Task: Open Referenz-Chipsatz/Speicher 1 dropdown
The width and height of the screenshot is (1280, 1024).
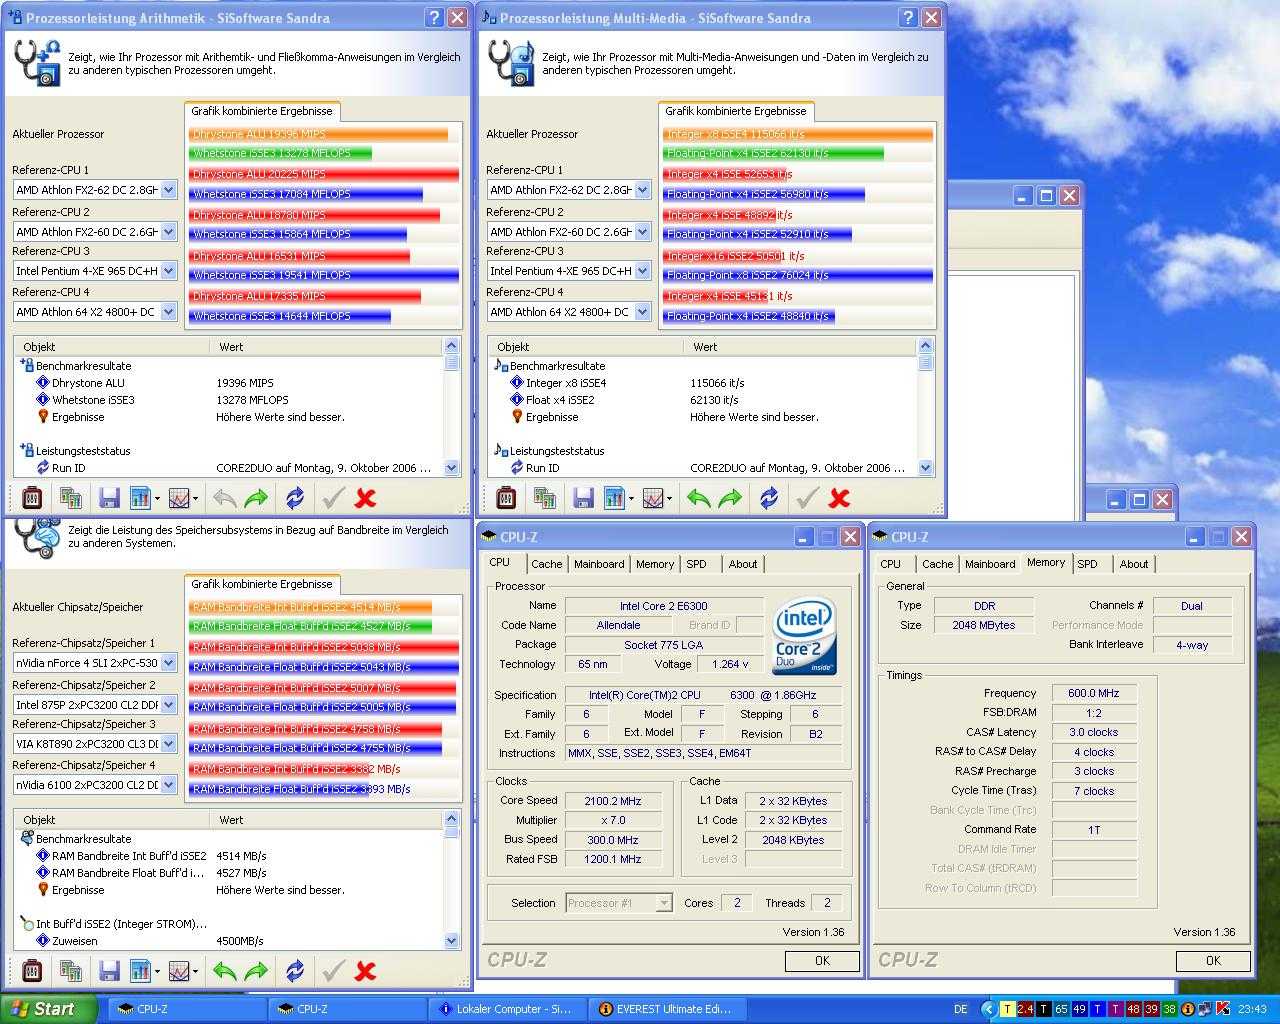Action: point(168,663)
